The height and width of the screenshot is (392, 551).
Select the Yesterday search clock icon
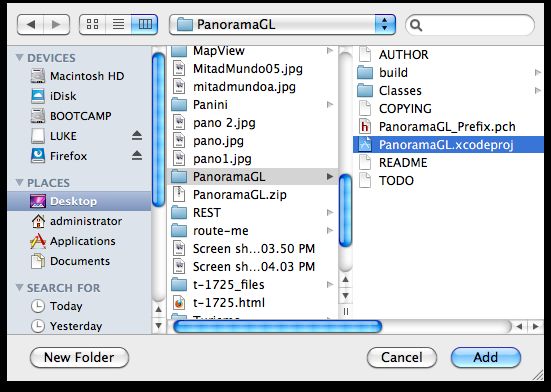(x=38, y=326)
